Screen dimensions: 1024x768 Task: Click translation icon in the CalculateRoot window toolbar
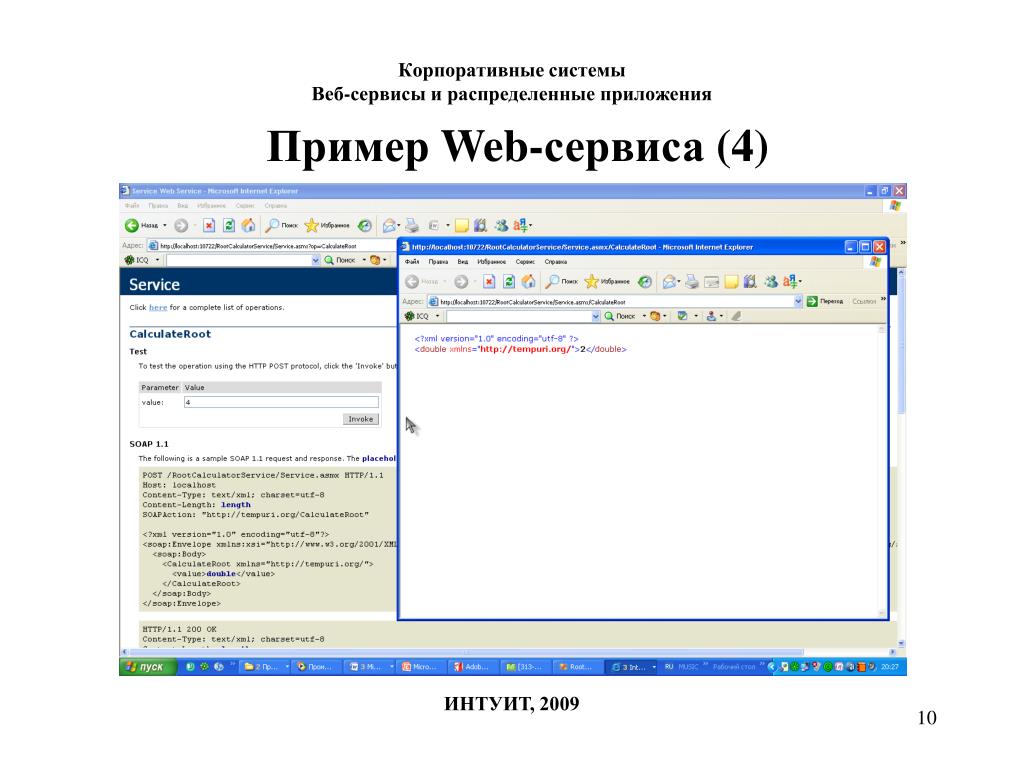point(790,281)
